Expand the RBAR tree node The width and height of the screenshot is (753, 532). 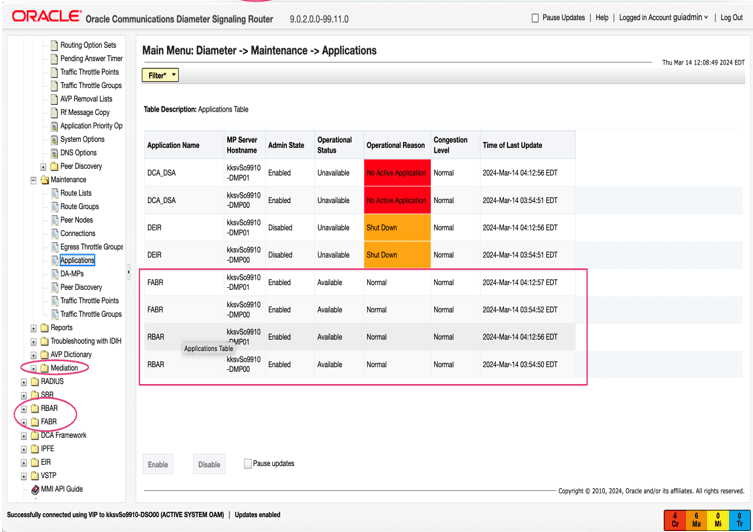pos(24,409)
